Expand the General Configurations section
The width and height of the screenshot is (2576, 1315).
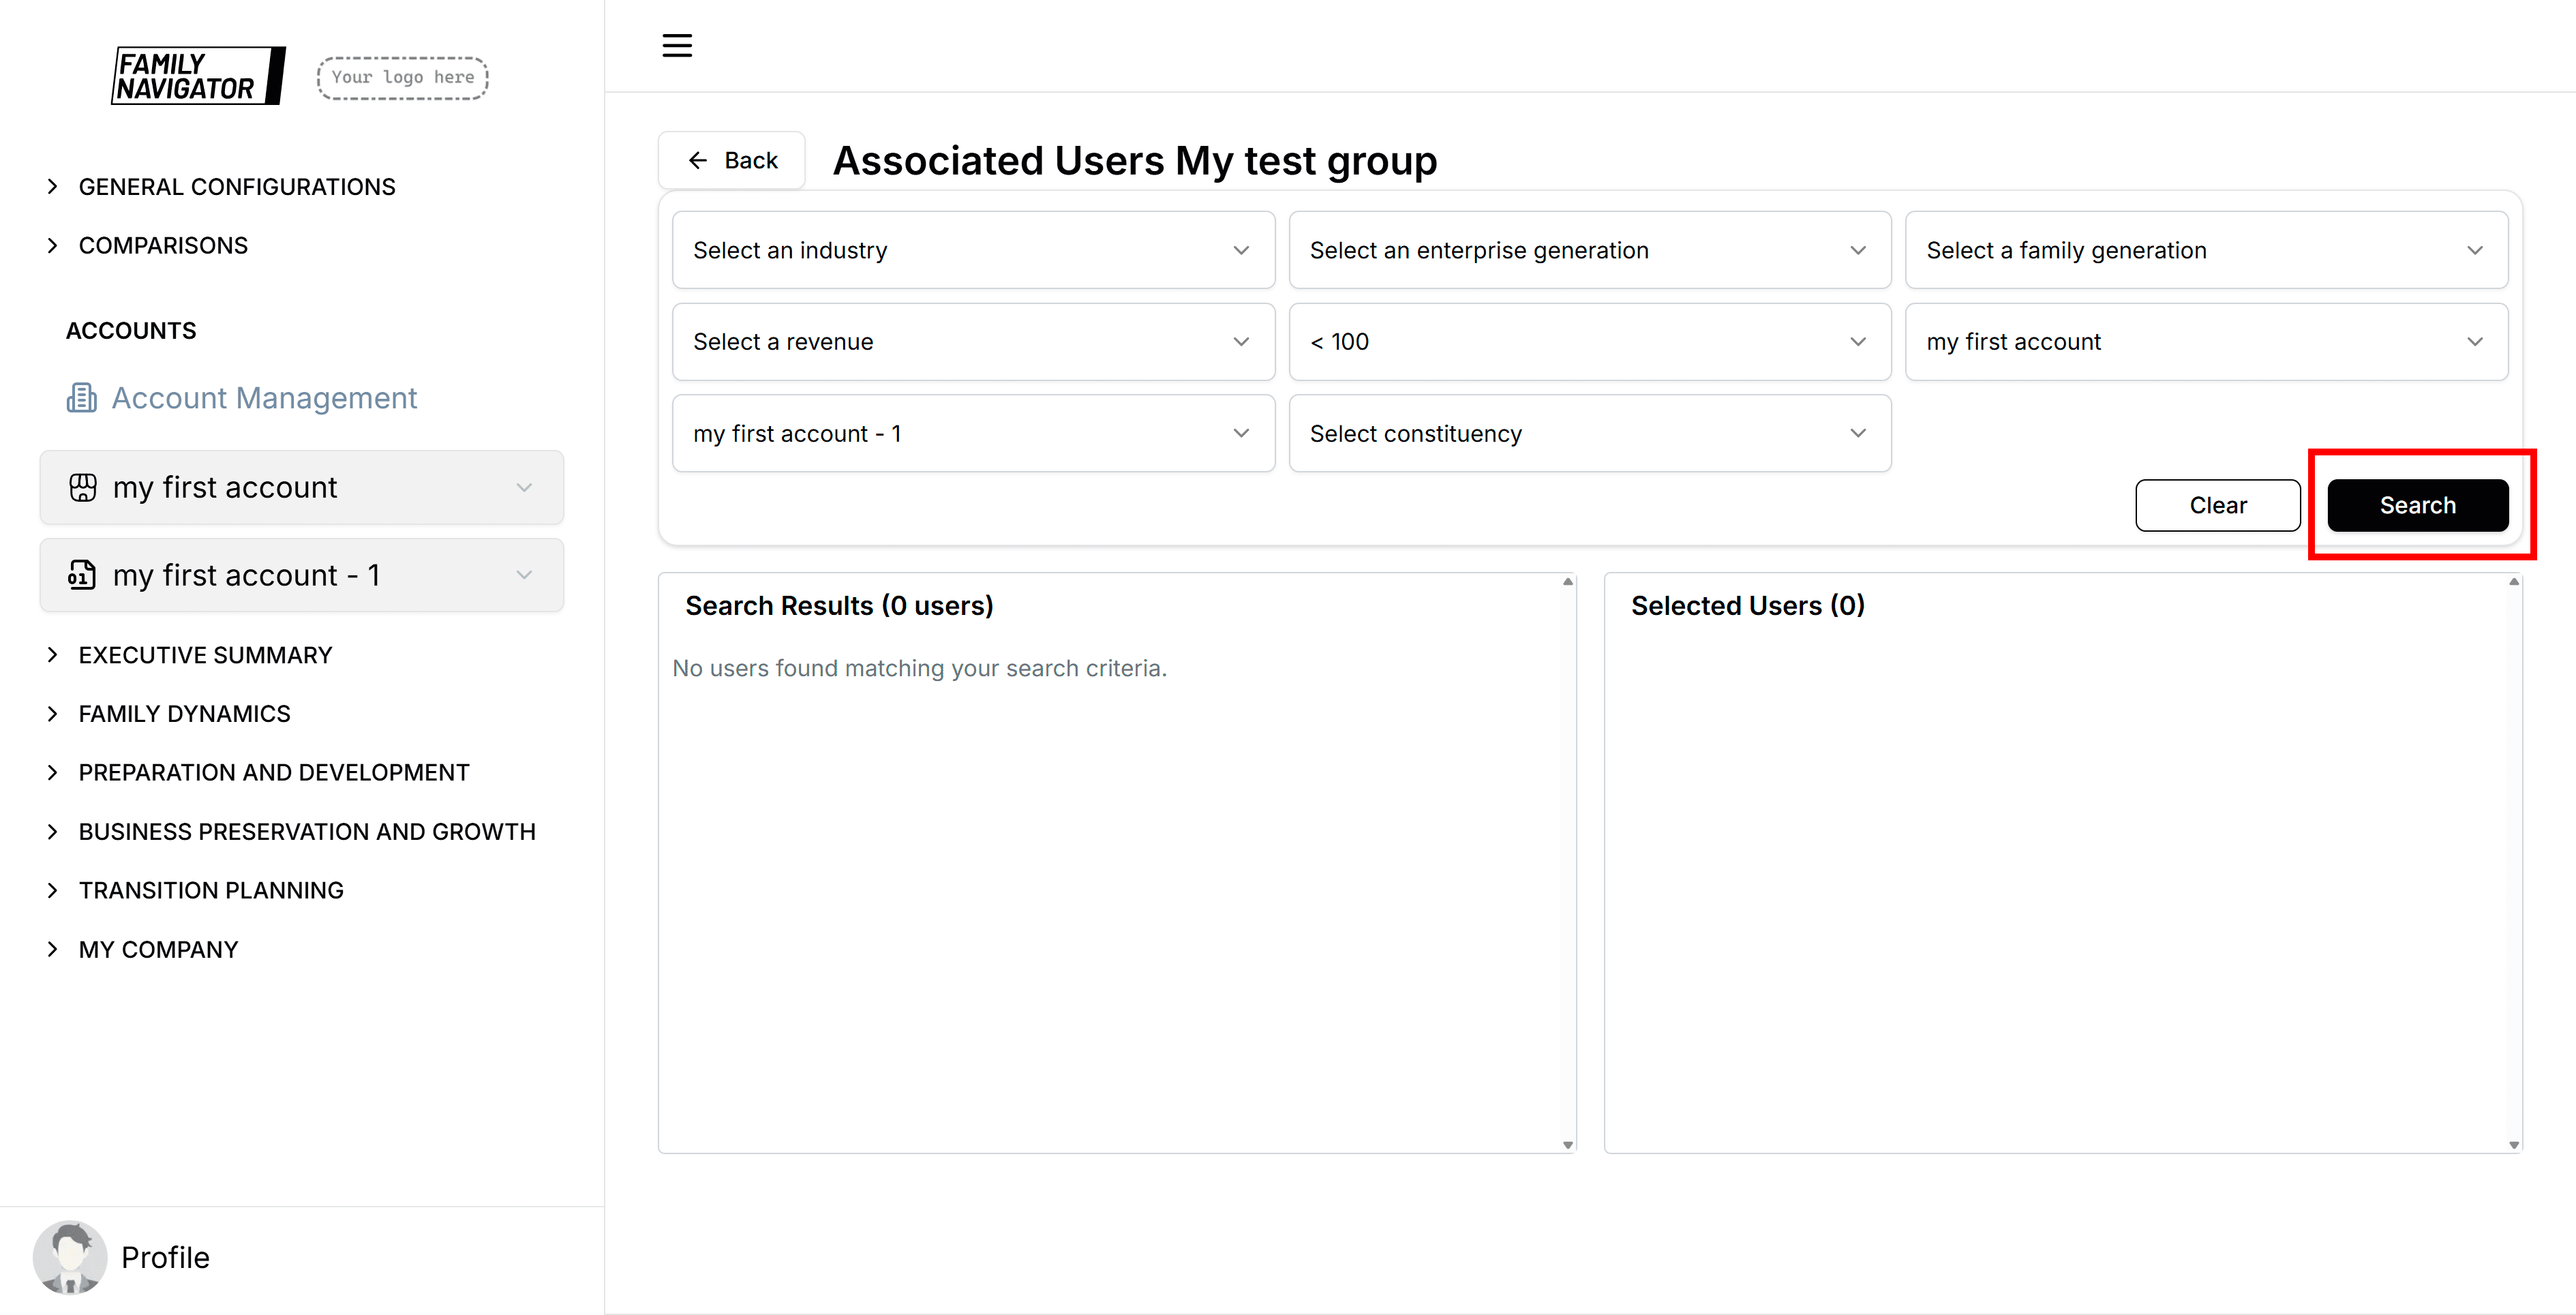click(x=237, y=187)
